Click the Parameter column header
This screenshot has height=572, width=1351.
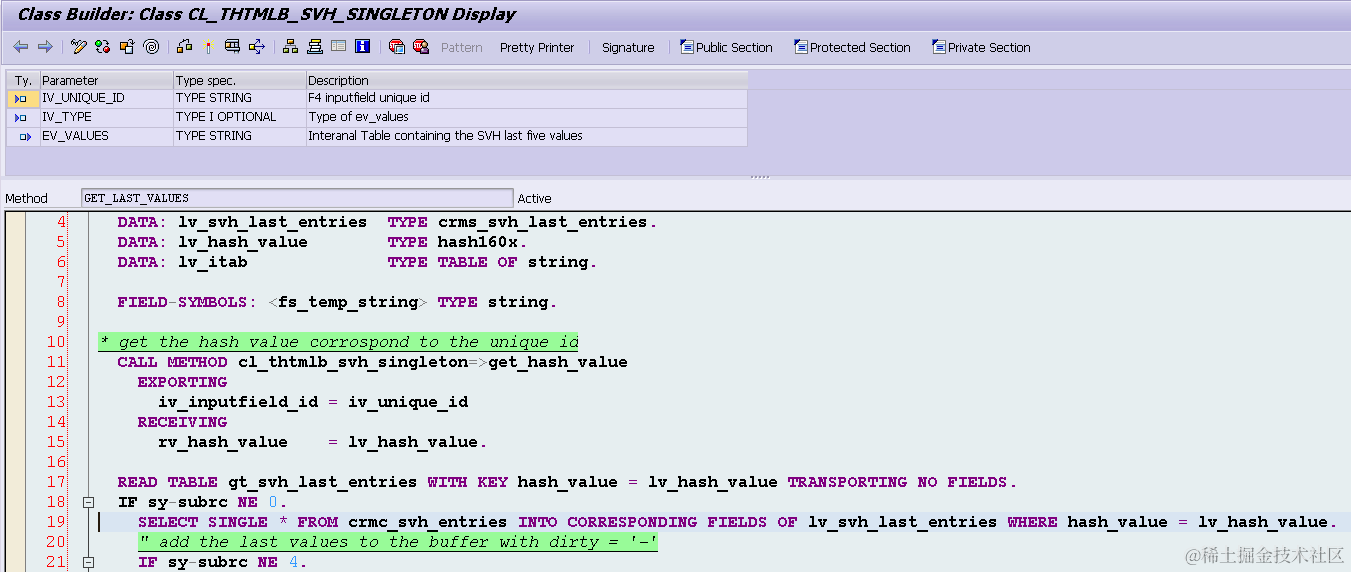[x=106, y=80]
